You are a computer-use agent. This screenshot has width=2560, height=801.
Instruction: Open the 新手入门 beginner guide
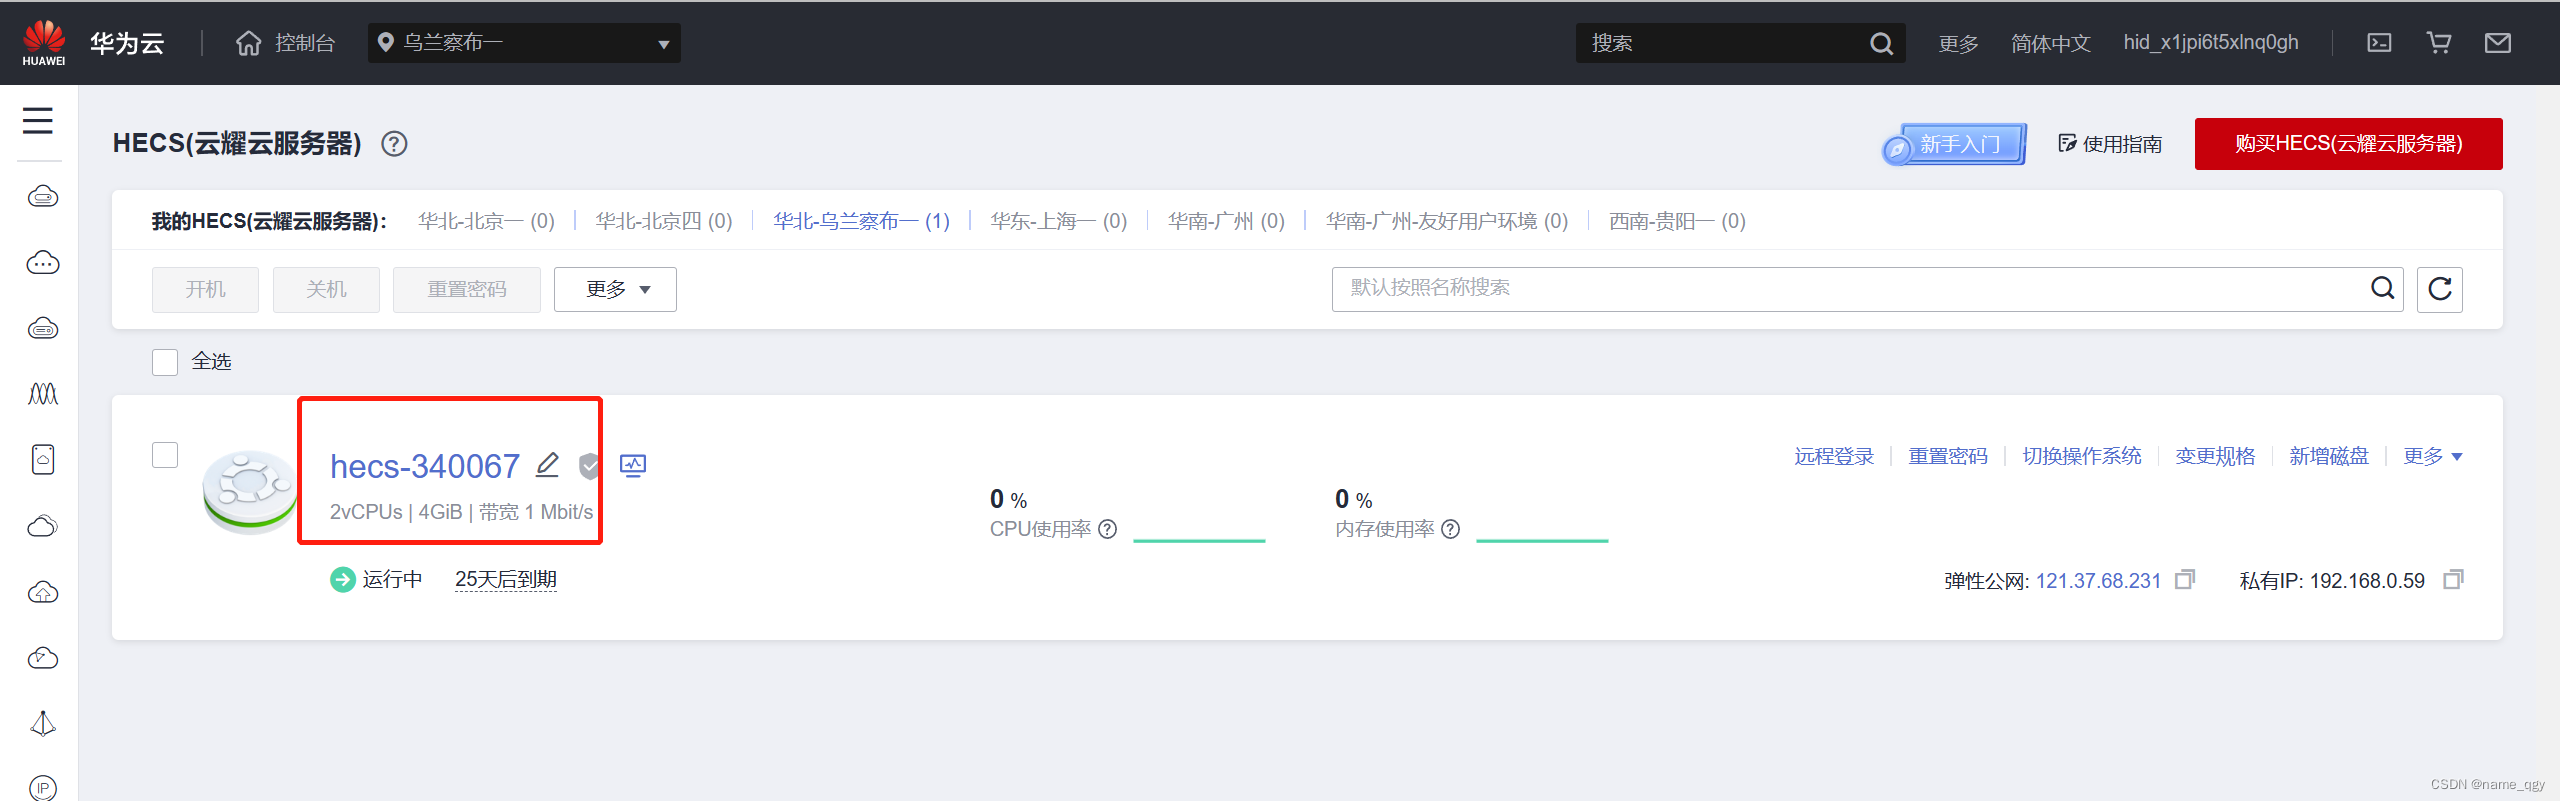pyautogui.click(x=1954, y=144)
